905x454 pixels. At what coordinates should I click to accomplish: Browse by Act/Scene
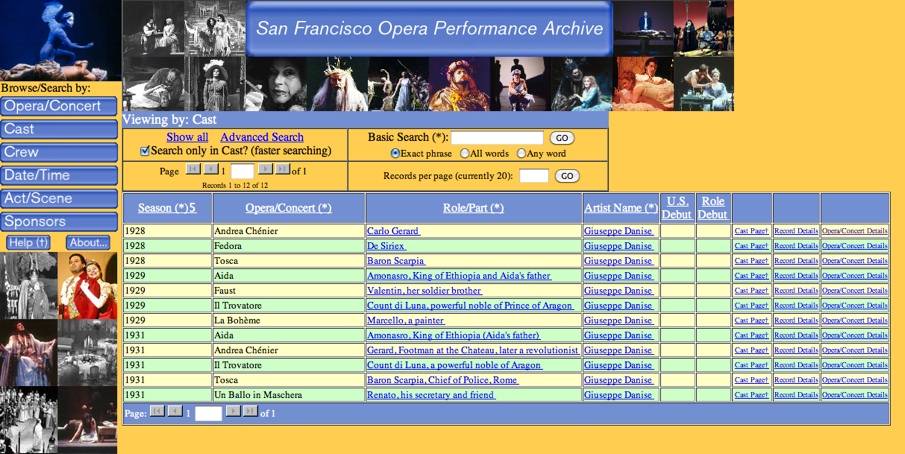click(58, 198)
